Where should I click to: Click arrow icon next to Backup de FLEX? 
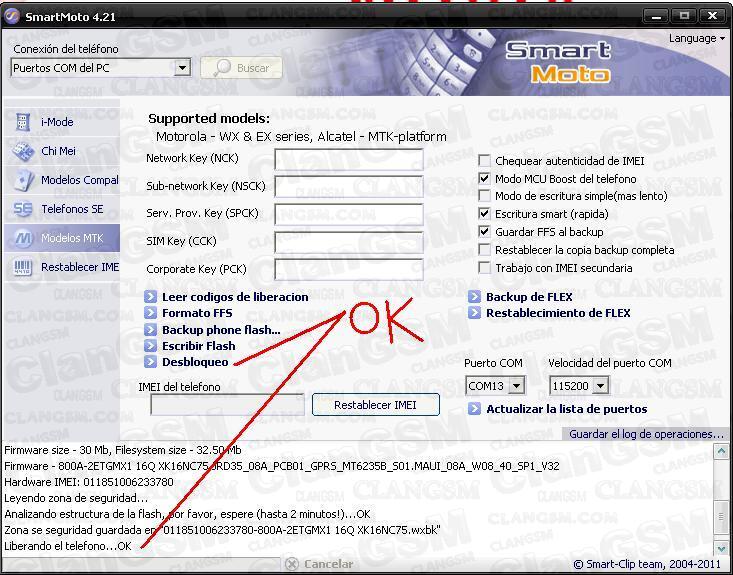[x=475, y=297]
